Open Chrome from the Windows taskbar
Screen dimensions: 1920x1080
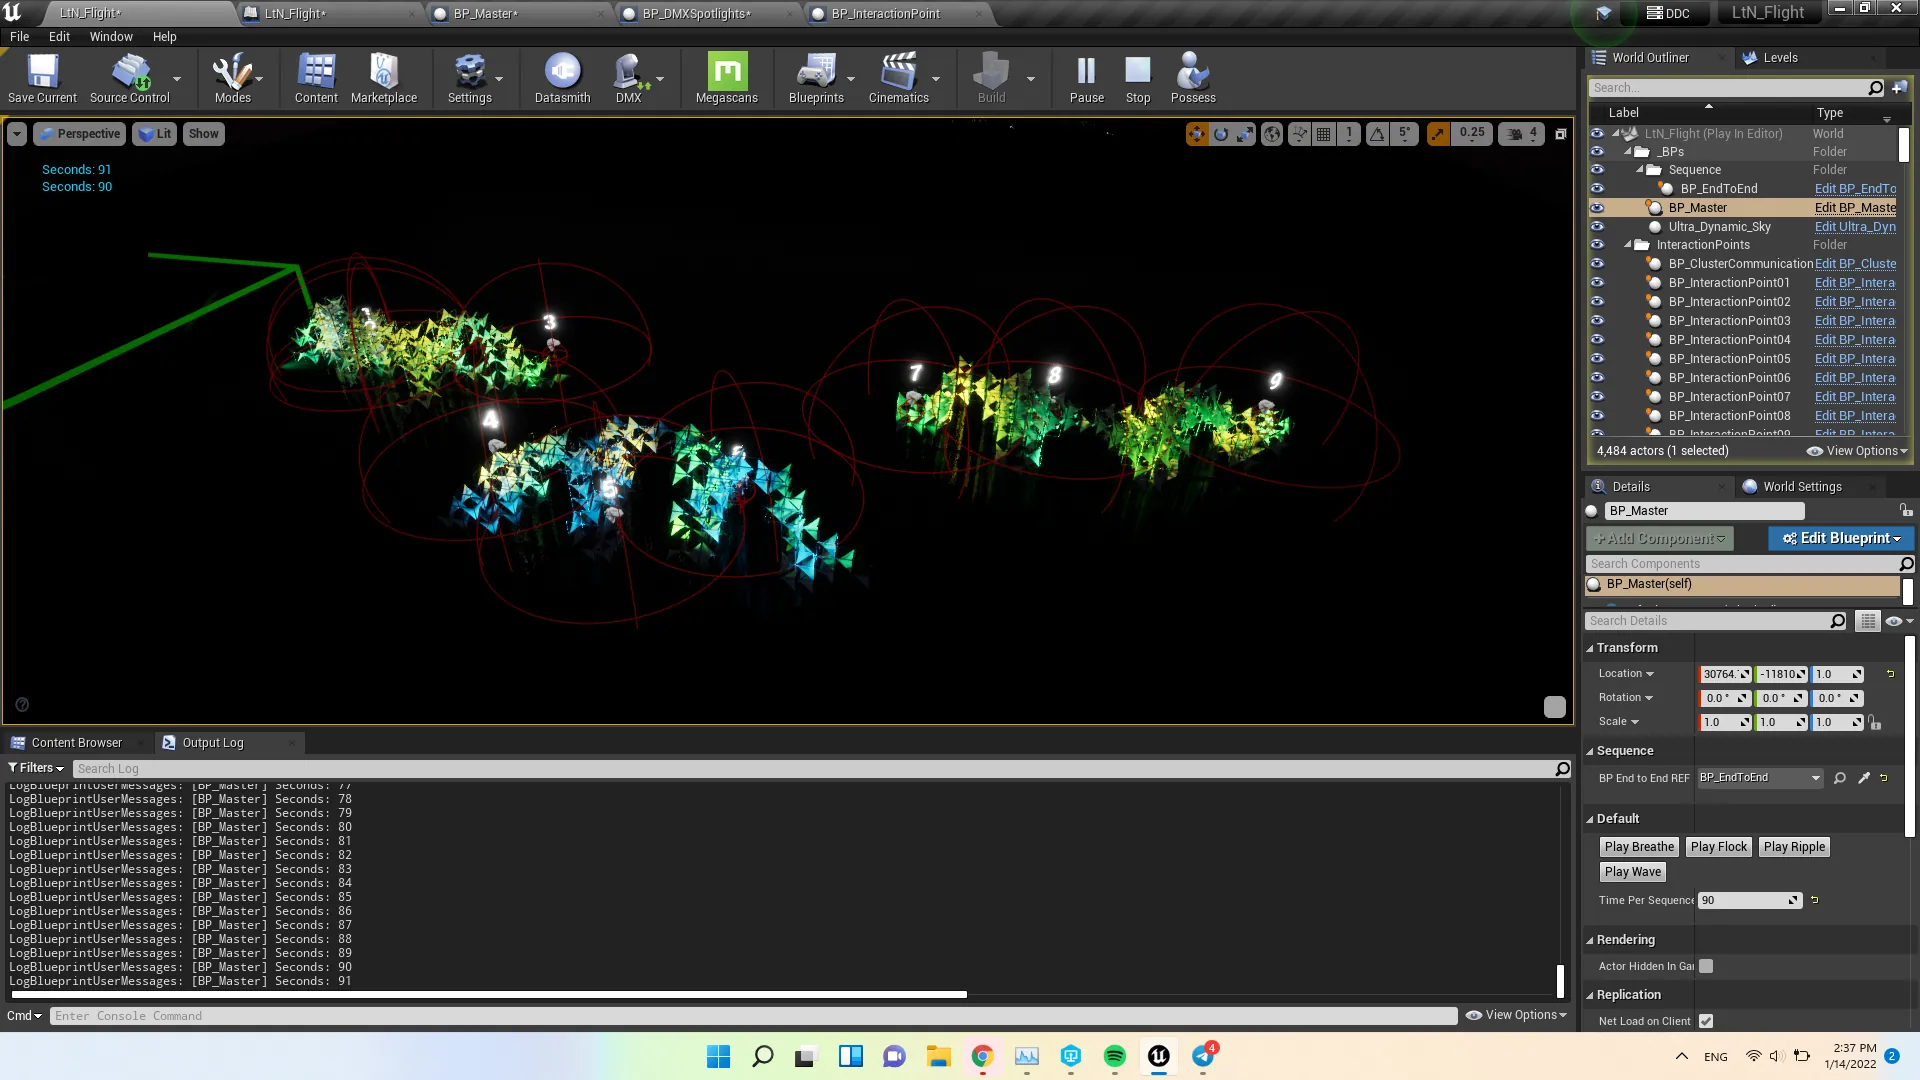pos(982,1056)
